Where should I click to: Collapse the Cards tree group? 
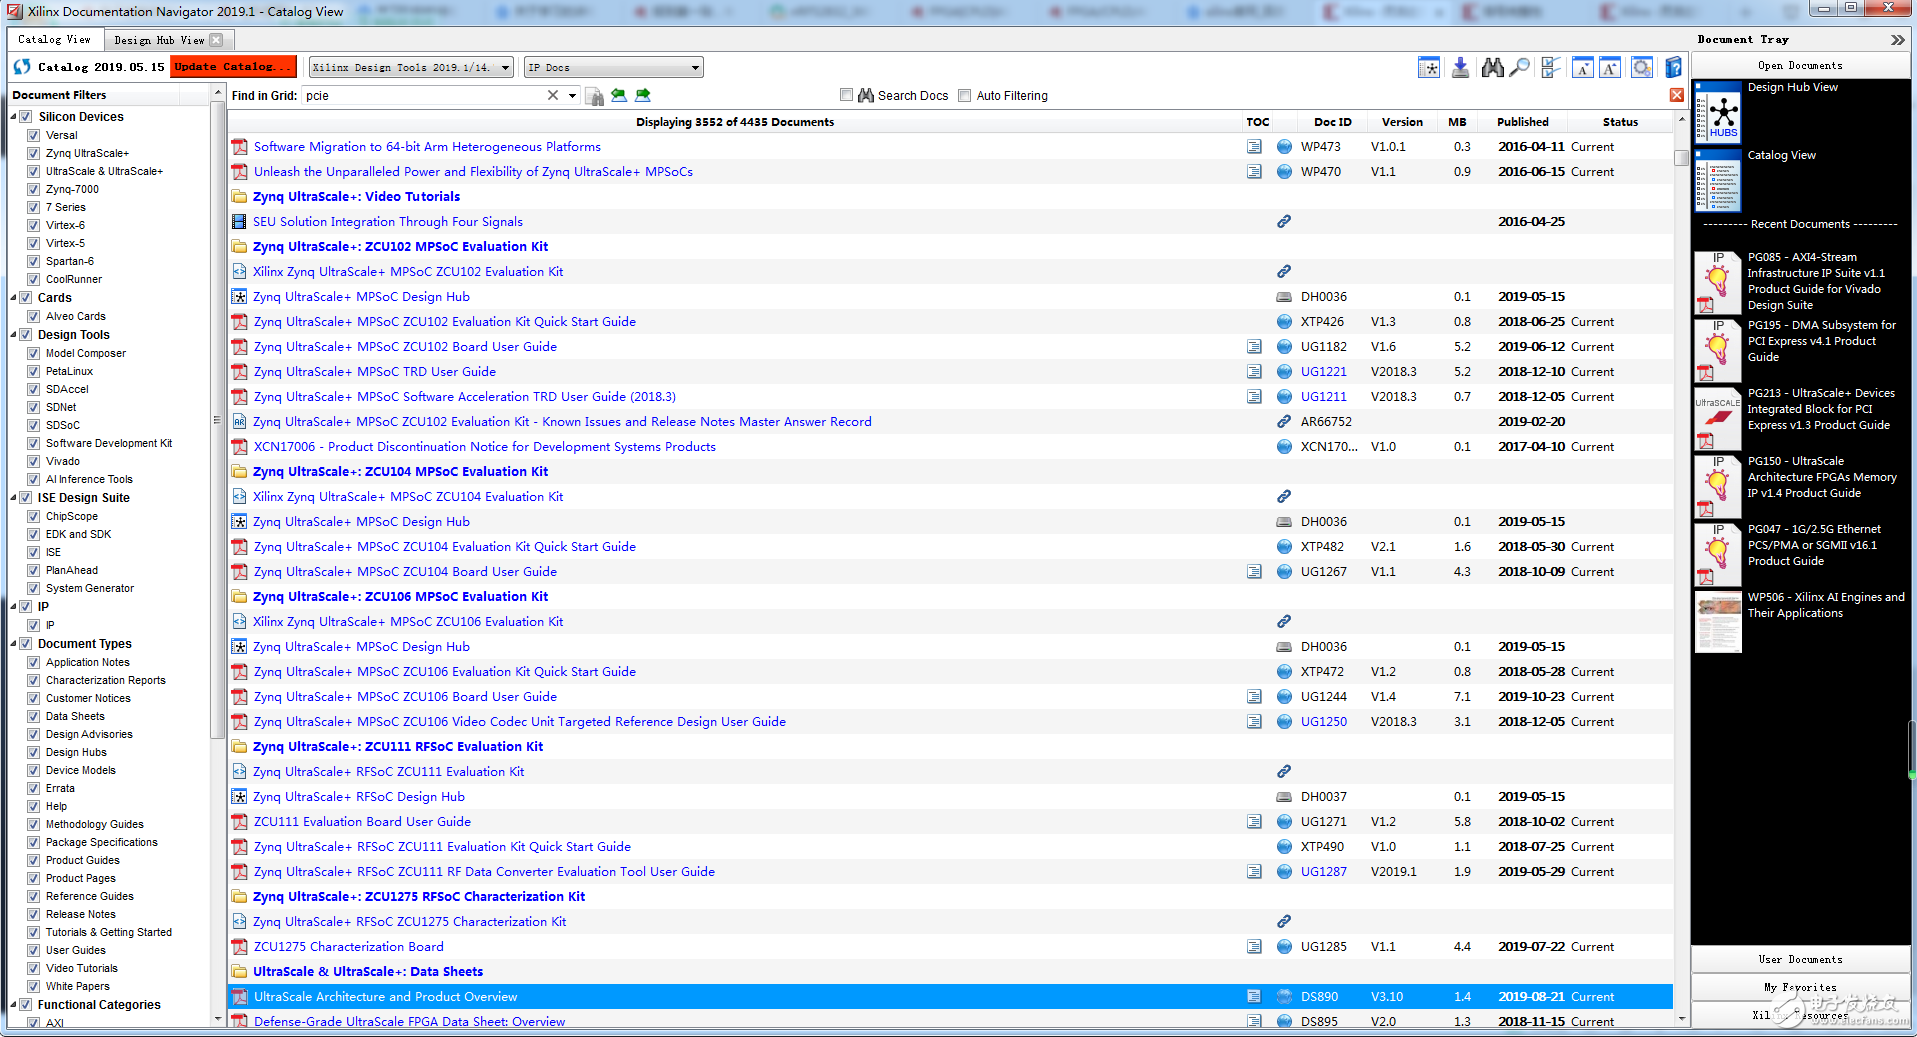pos(14,298)
